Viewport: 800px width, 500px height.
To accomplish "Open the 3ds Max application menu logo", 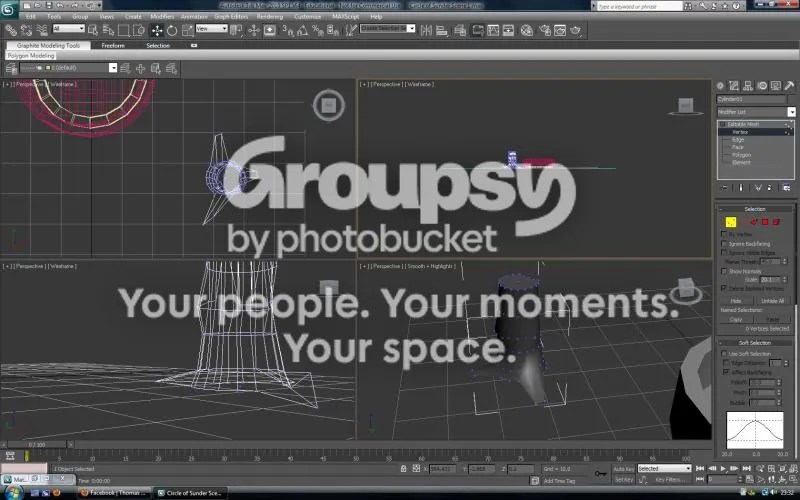I will coord(9,9).
